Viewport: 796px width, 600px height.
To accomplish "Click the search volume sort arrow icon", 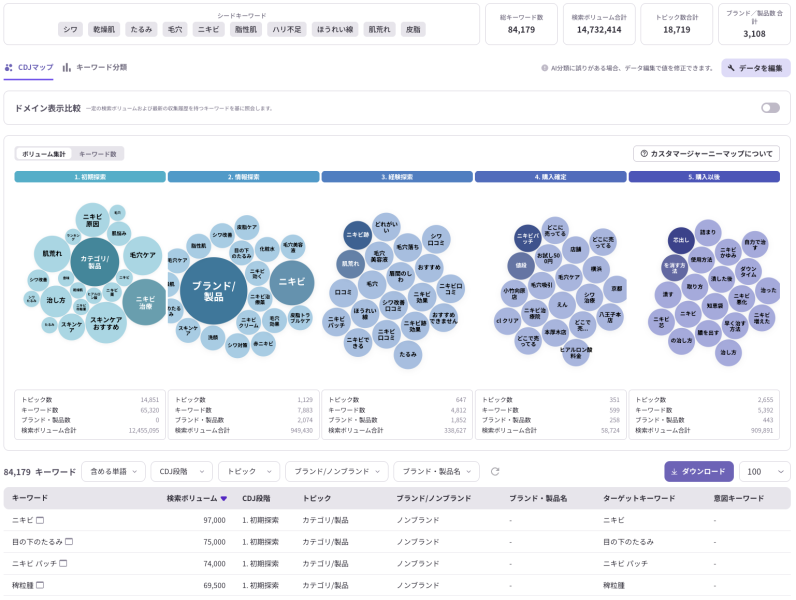I will (x=224, y=498).
